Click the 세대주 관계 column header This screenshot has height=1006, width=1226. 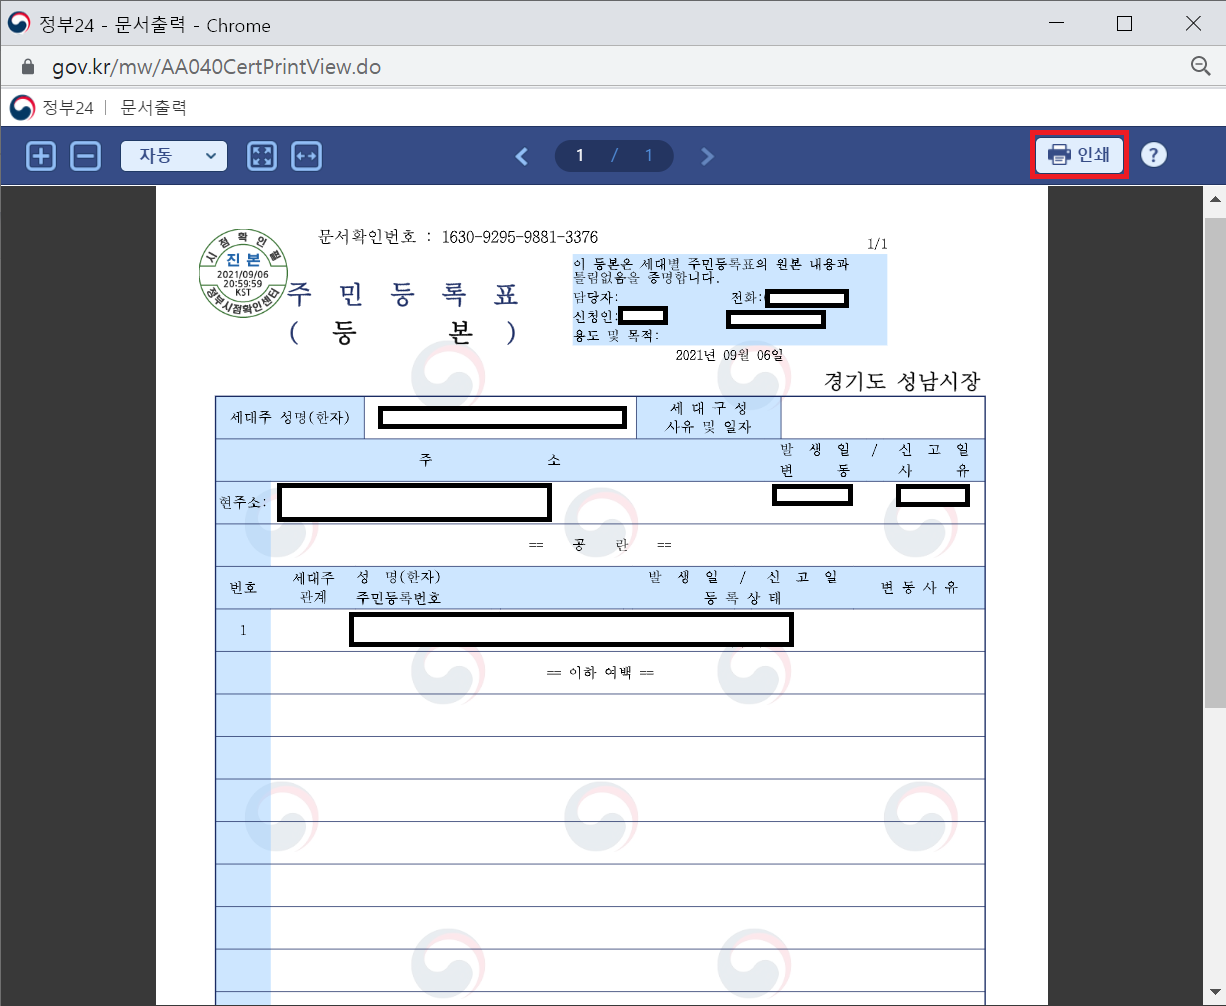point(313,588)
